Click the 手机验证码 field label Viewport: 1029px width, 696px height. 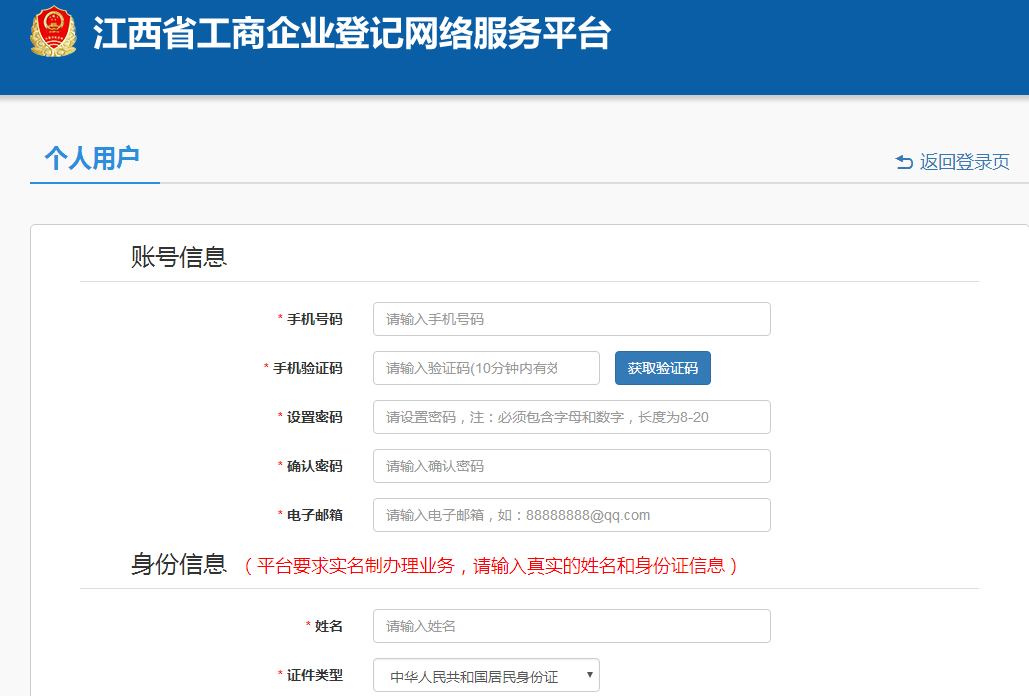[307, 368]
